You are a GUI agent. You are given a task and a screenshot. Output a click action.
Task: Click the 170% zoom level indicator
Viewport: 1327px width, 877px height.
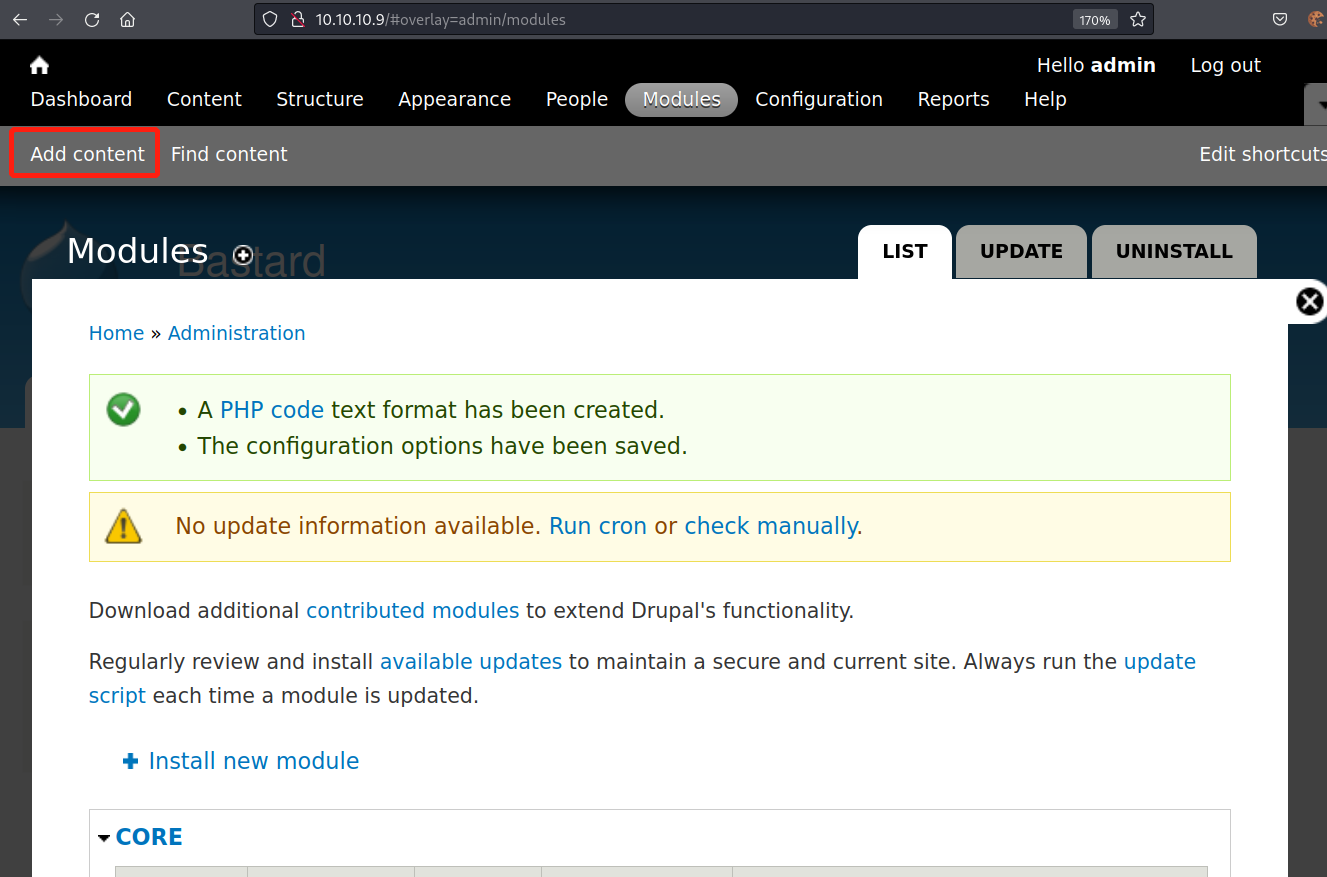[x=1093, y=20]
